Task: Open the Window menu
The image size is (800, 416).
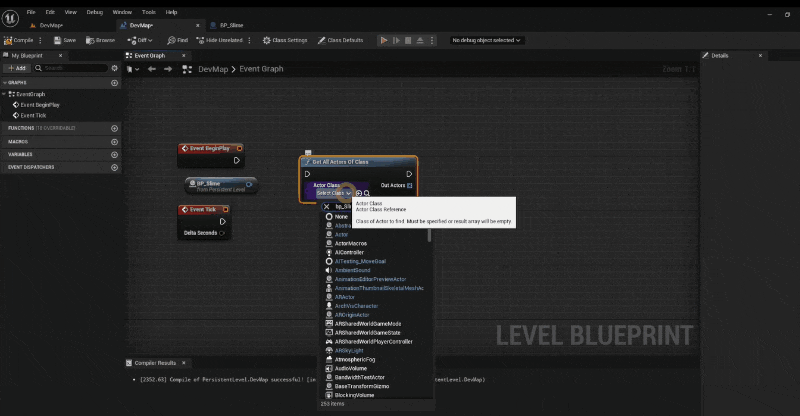Action: coord(122,12)
